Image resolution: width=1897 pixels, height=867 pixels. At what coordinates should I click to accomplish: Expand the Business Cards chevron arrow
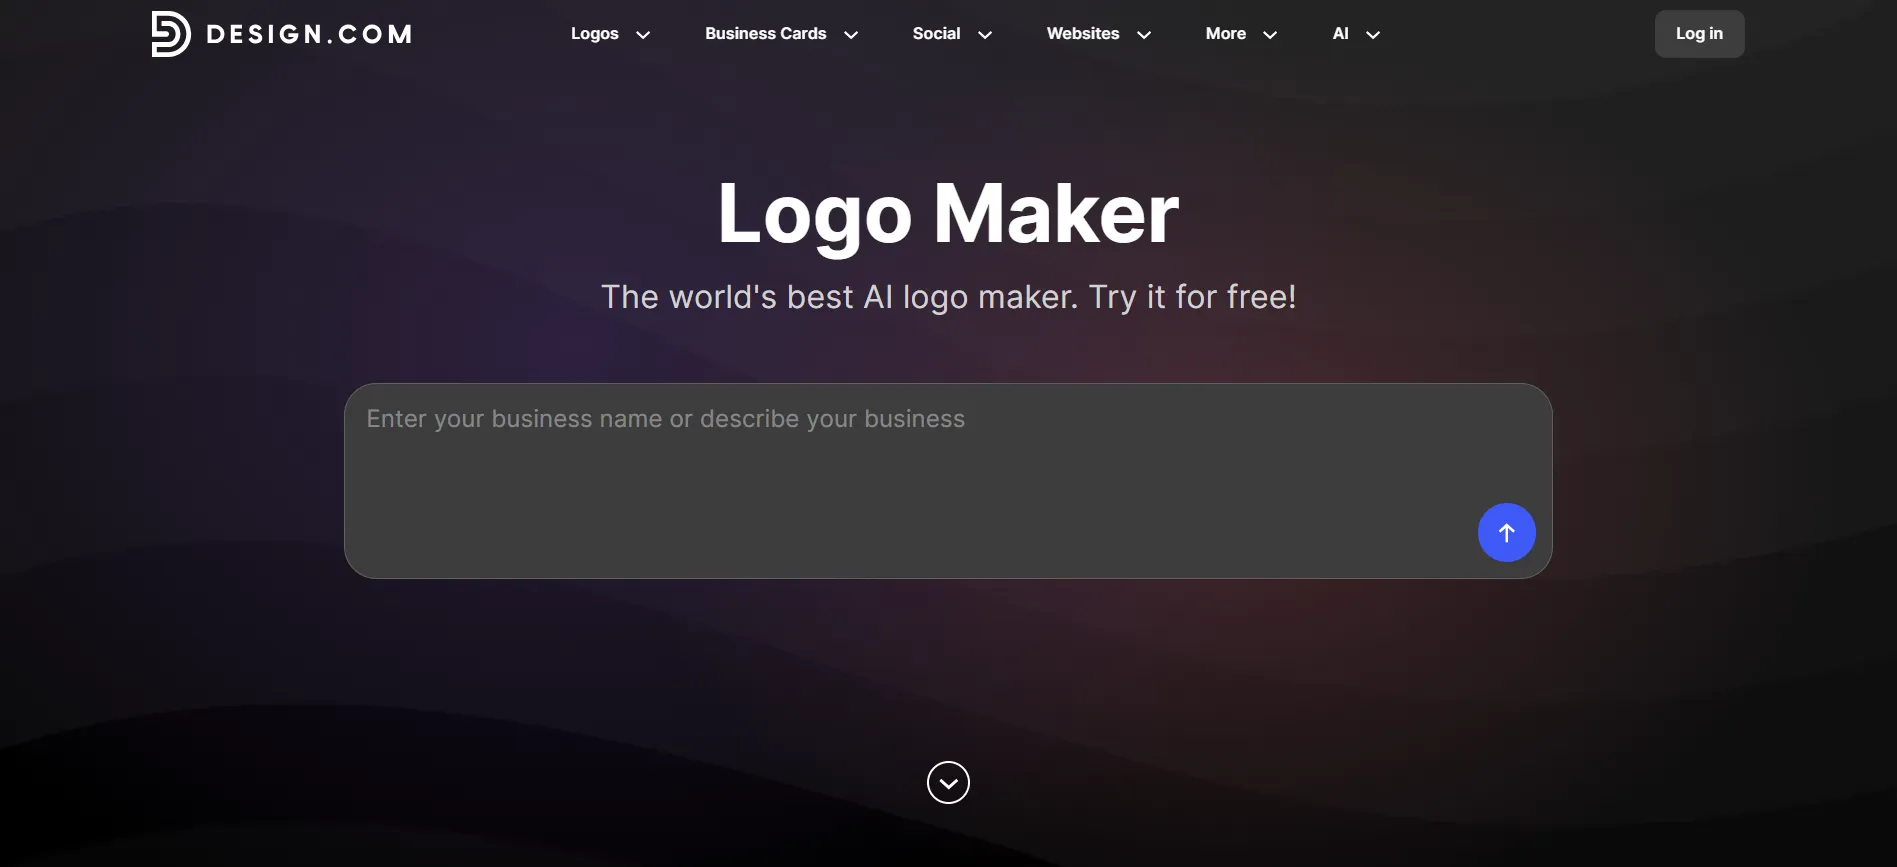point(851,35)
